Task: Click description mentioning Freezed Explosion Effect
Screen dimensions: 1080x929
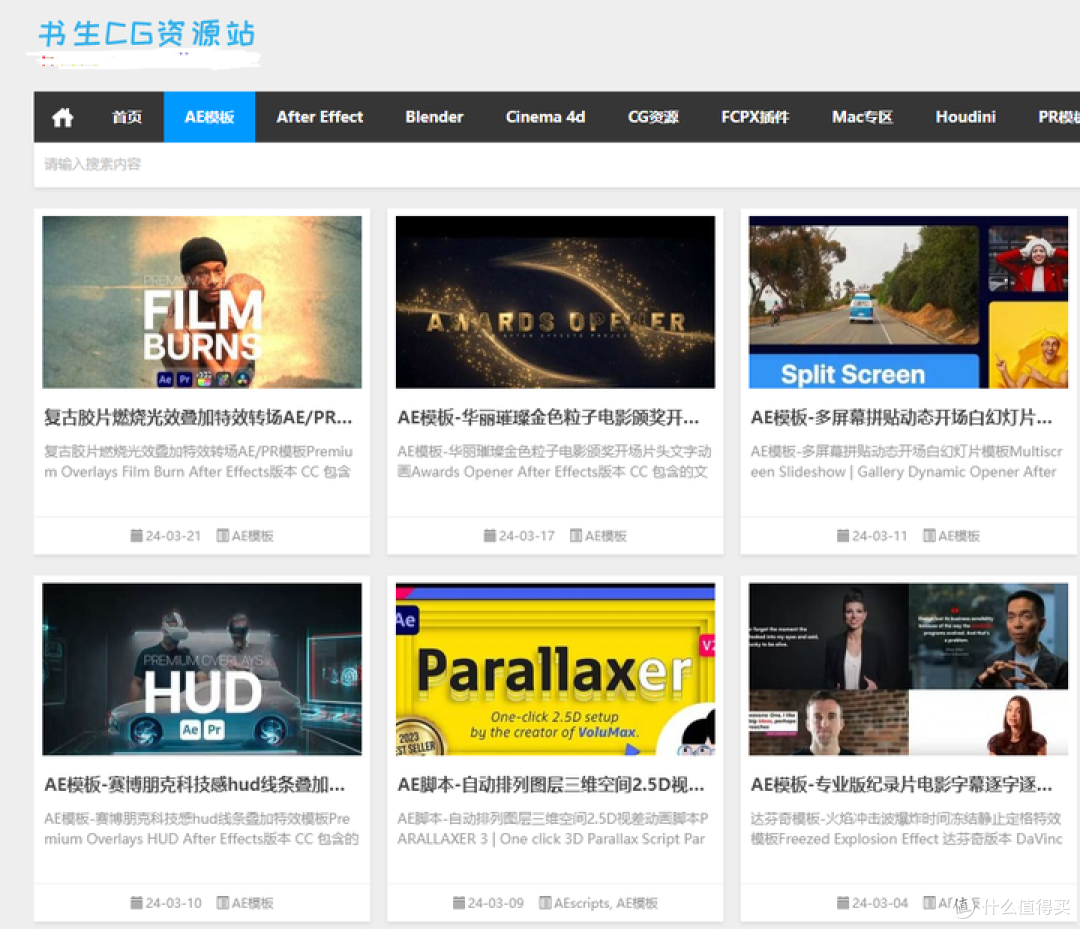Action: pos(906,828)
